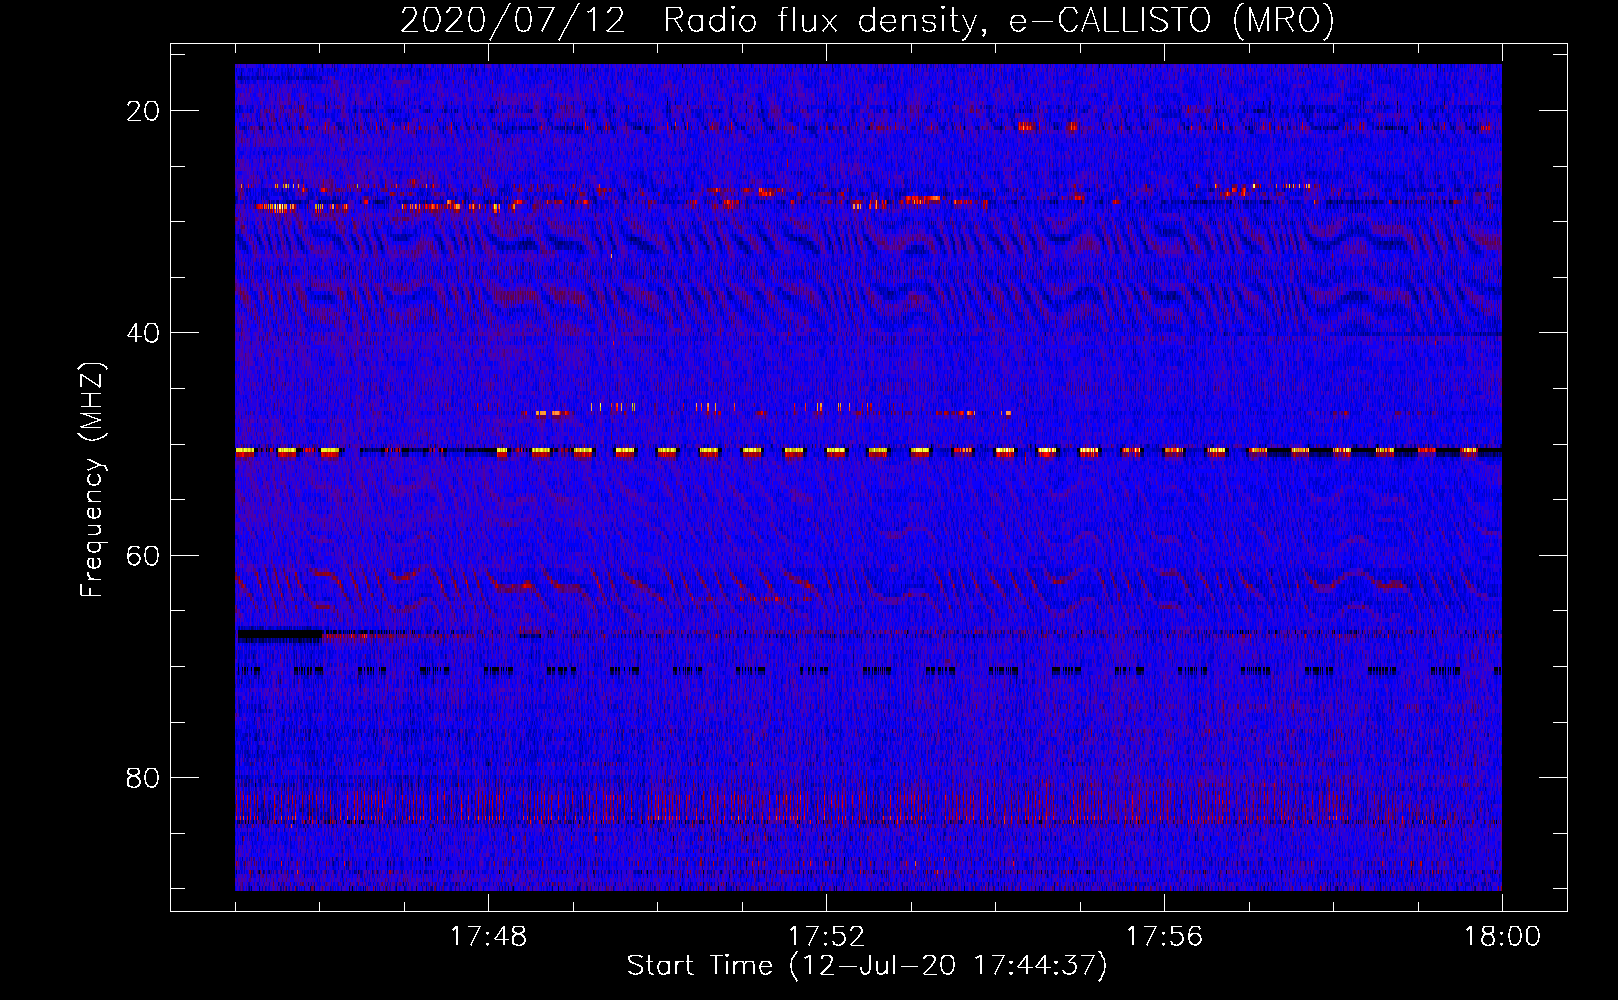
Task: Select the 18:00 time tick label
Action: [1502, 937]
